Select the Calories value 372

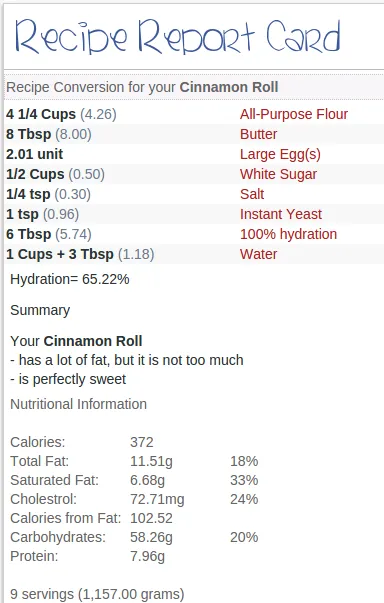141,442
